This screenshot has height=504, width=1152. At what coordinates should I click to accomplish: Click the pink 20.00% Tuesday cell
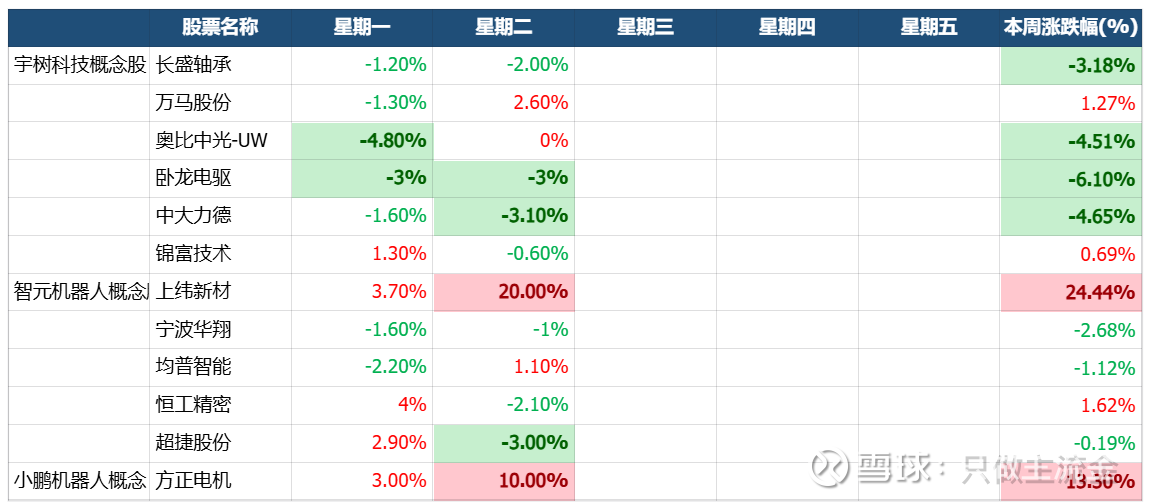pos(504,292)
